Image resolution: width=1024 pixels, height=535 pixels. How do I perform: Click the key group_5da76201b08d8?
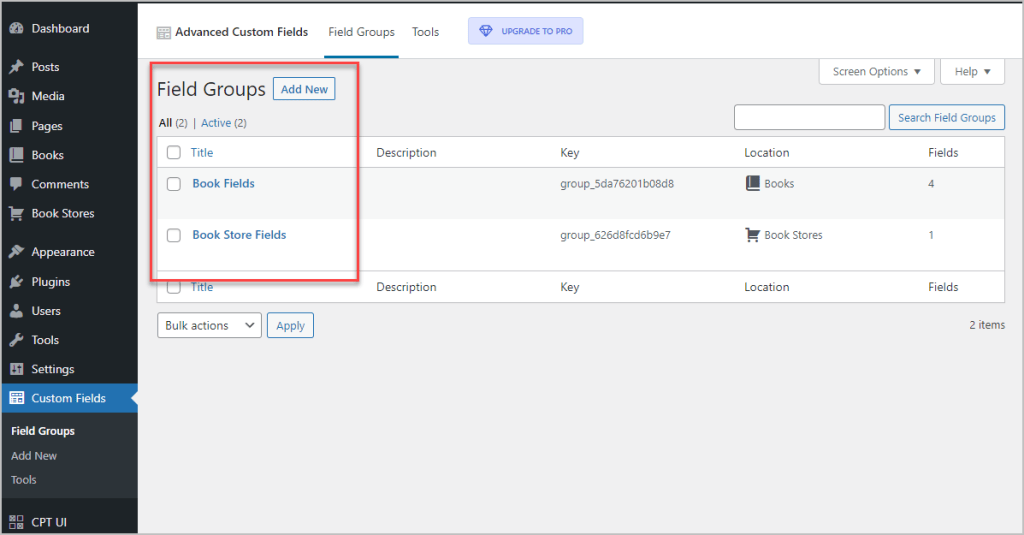point(616,184)
